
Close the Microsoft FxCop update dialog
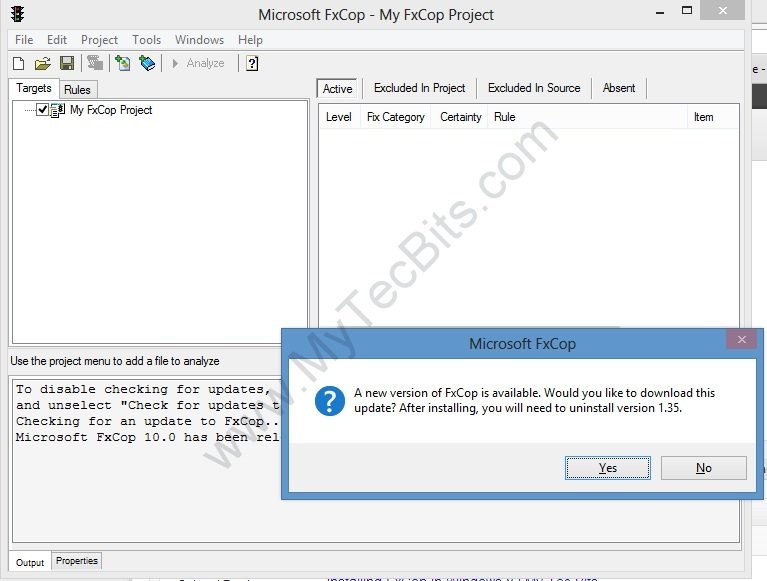pyautogui.click(x=742, y=339)
